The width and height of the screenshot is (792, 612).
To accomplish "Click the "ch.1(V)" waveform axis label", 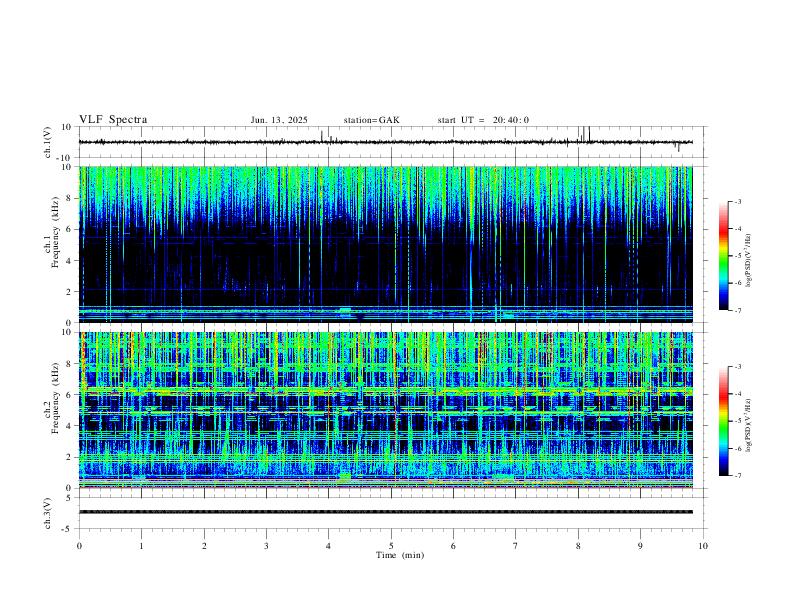I will point(48,142).
